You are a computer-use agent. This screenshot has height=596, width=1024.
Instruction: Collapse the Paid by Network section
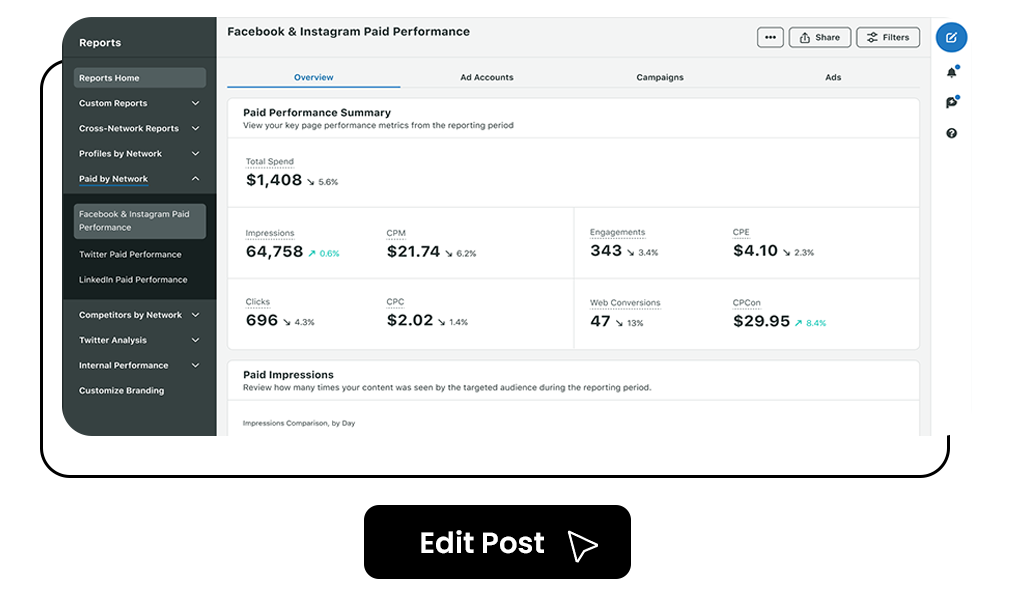tap(195, 179)
